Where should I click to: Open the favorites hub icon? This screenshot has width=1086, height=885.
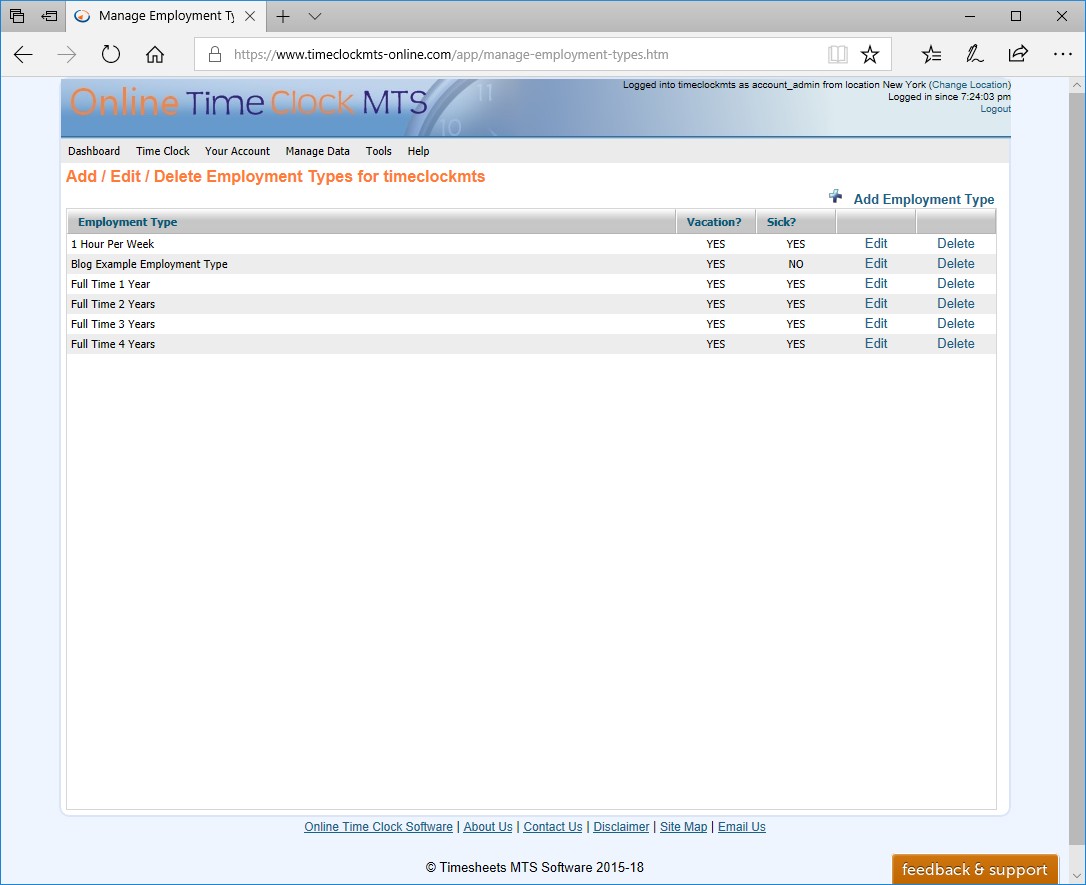click(x=932, y=54)
